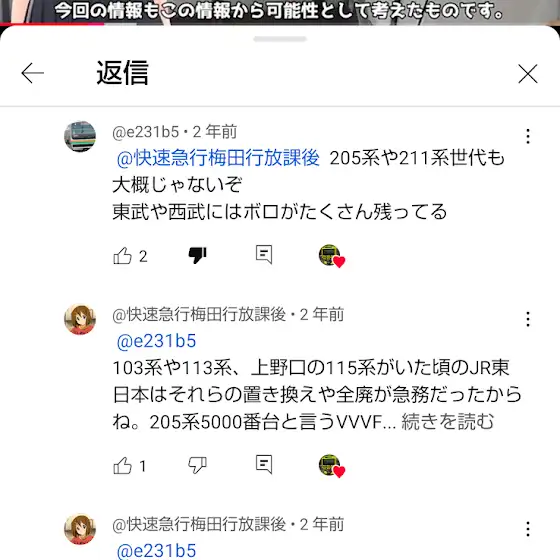Image resolution: width=560 pixels, height=560 pixels.
Task: Open the third comment's three-dot menu
Action: tap(528, 529)
